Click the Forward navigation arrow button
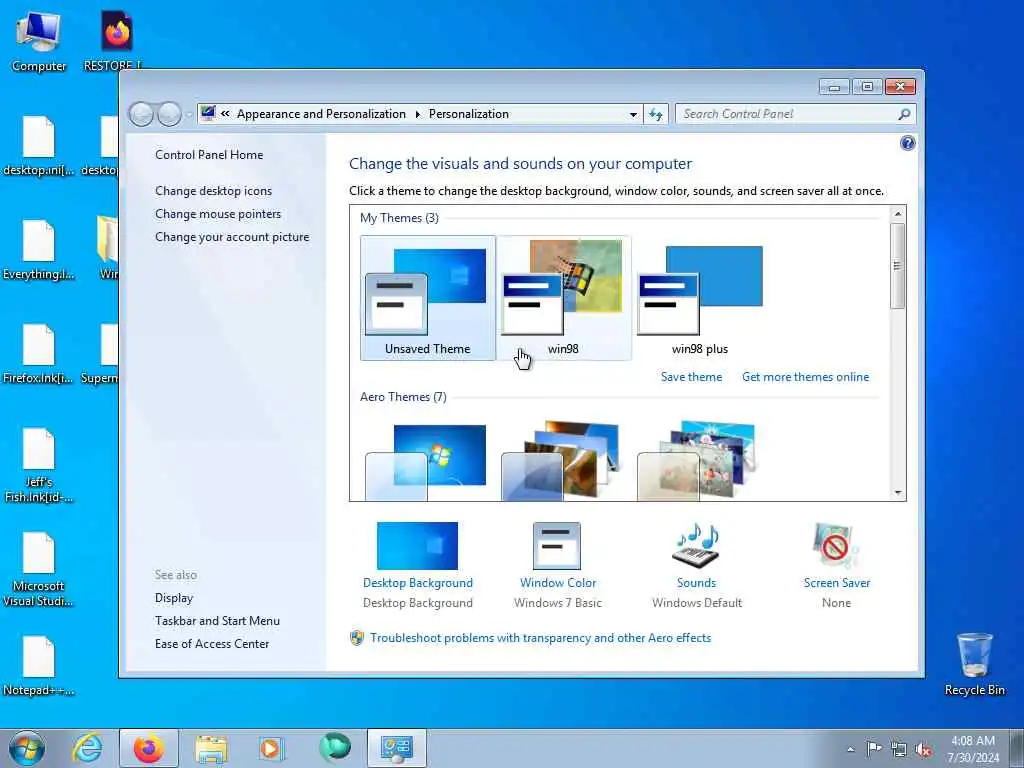This screenshot has width=1024, height=768. (169, 114)
